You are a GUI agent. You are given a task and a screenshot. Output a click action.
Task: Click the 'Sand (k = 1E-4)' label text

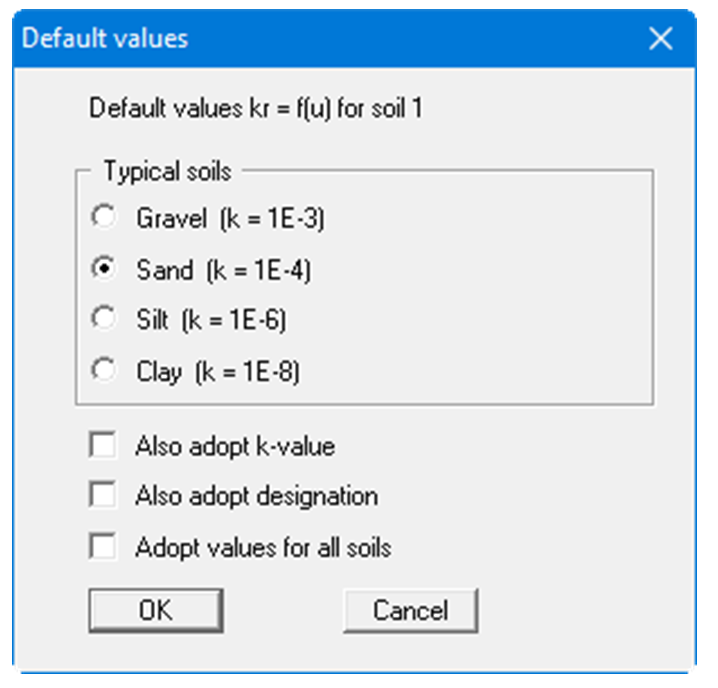(224, 270)
